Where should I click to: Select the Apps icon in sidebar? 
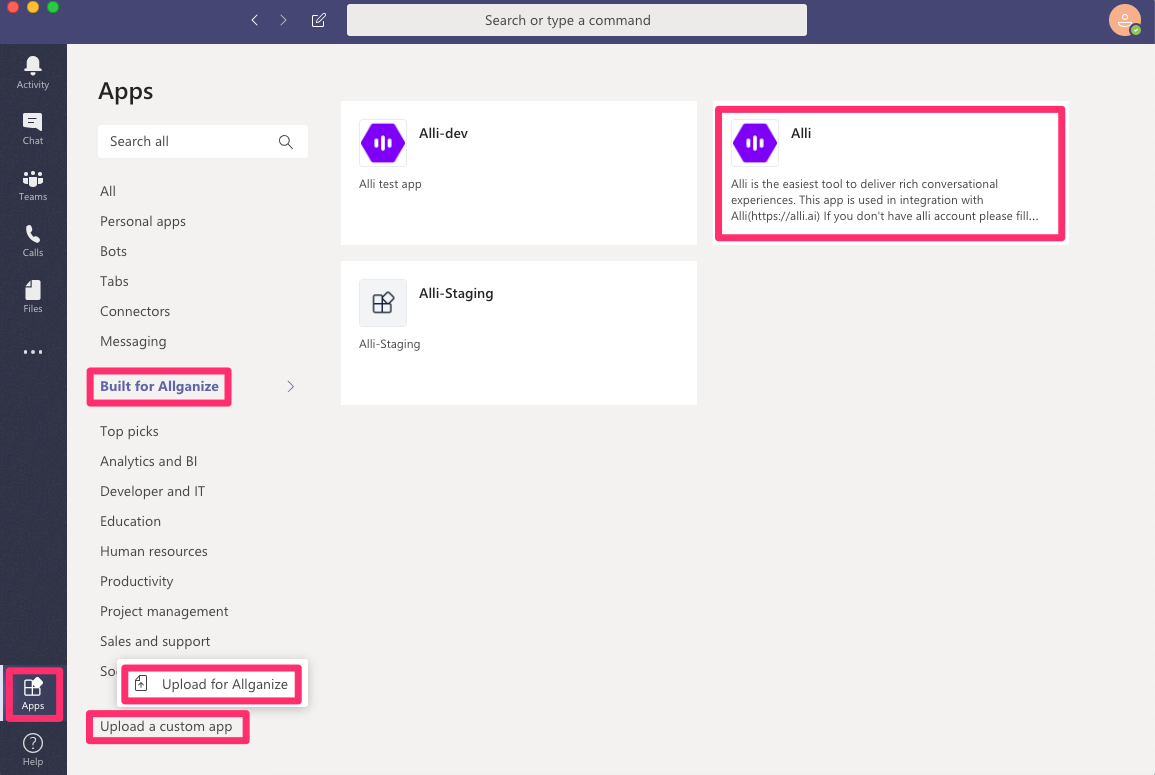32,694
